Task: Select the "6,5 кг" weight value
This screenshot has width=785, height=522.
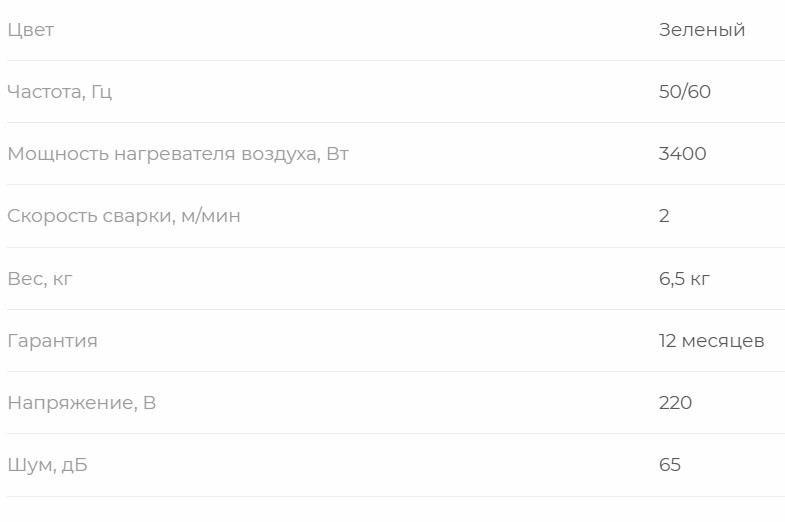Action: (684, 278)
